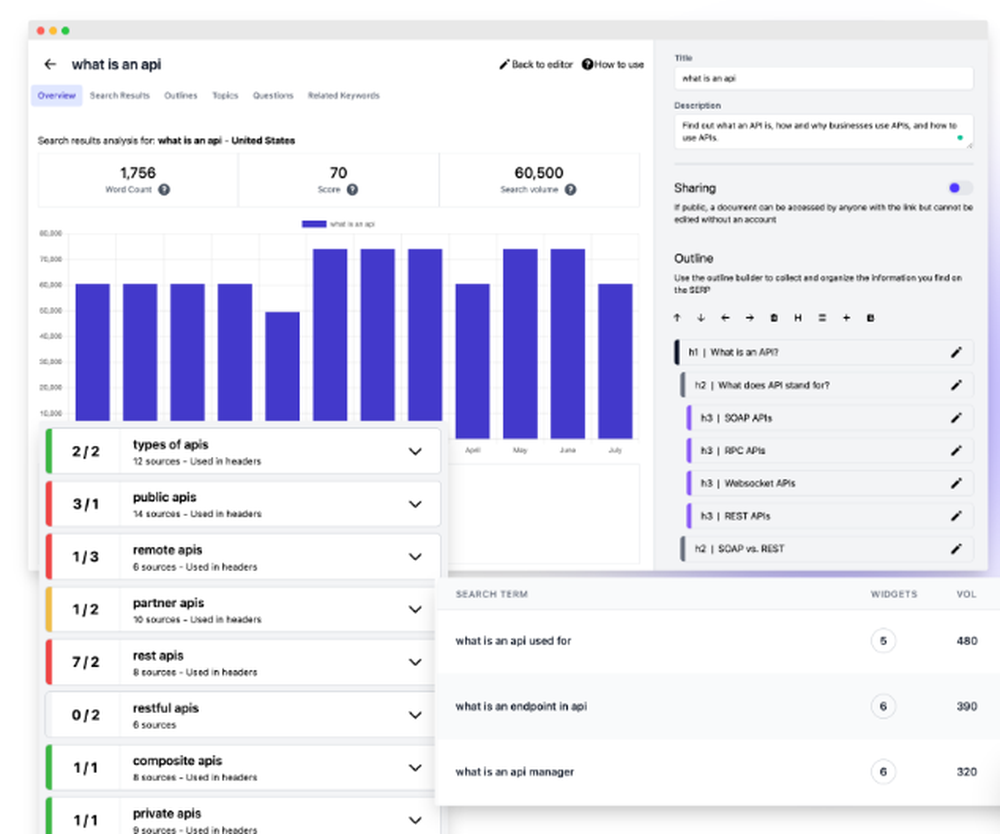Click the delete trash icon in Outline toolbar
This screenshot has height=834, width=1000.
(774, 318)
